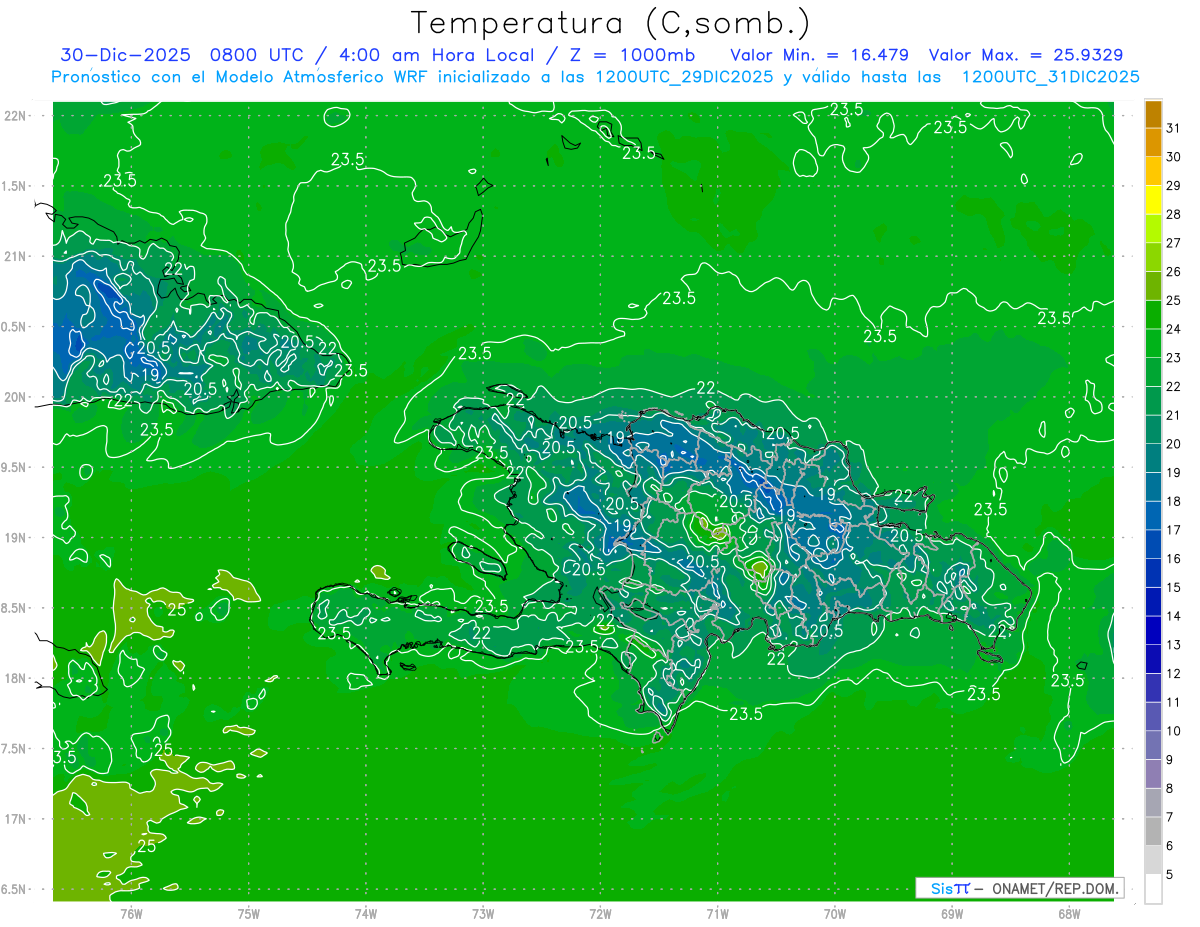Click the "24" label on the color scale
Viewport: 1200px width, 927px height.
click(1173, 329)
